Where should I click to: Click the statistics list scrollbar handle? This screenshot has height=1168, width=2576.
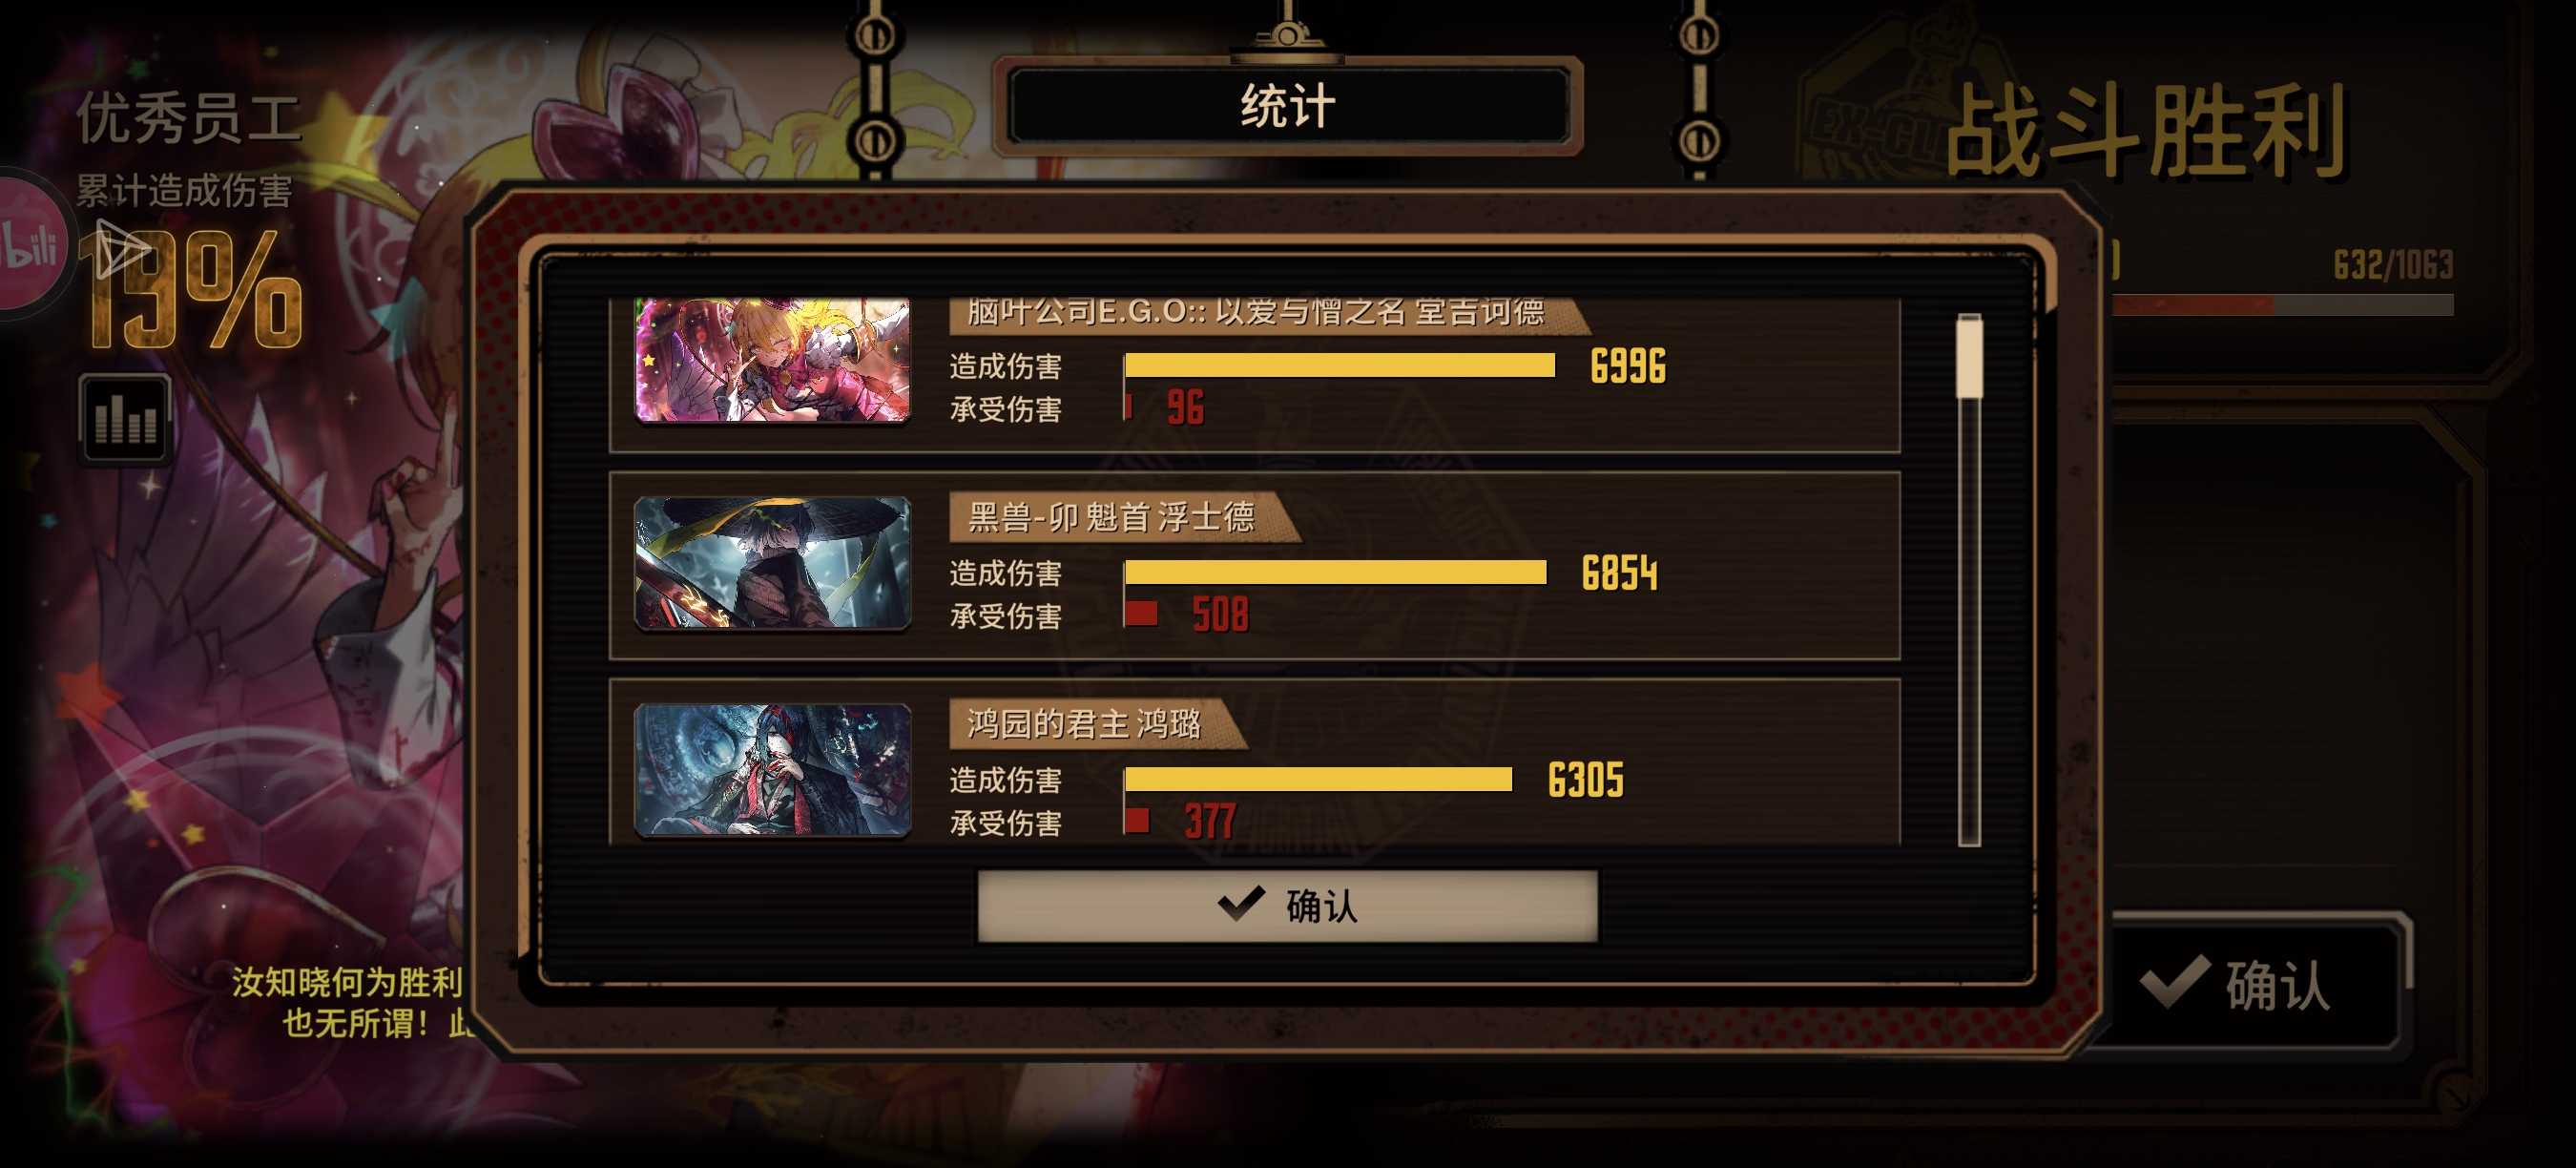(x=1969, y=356)
